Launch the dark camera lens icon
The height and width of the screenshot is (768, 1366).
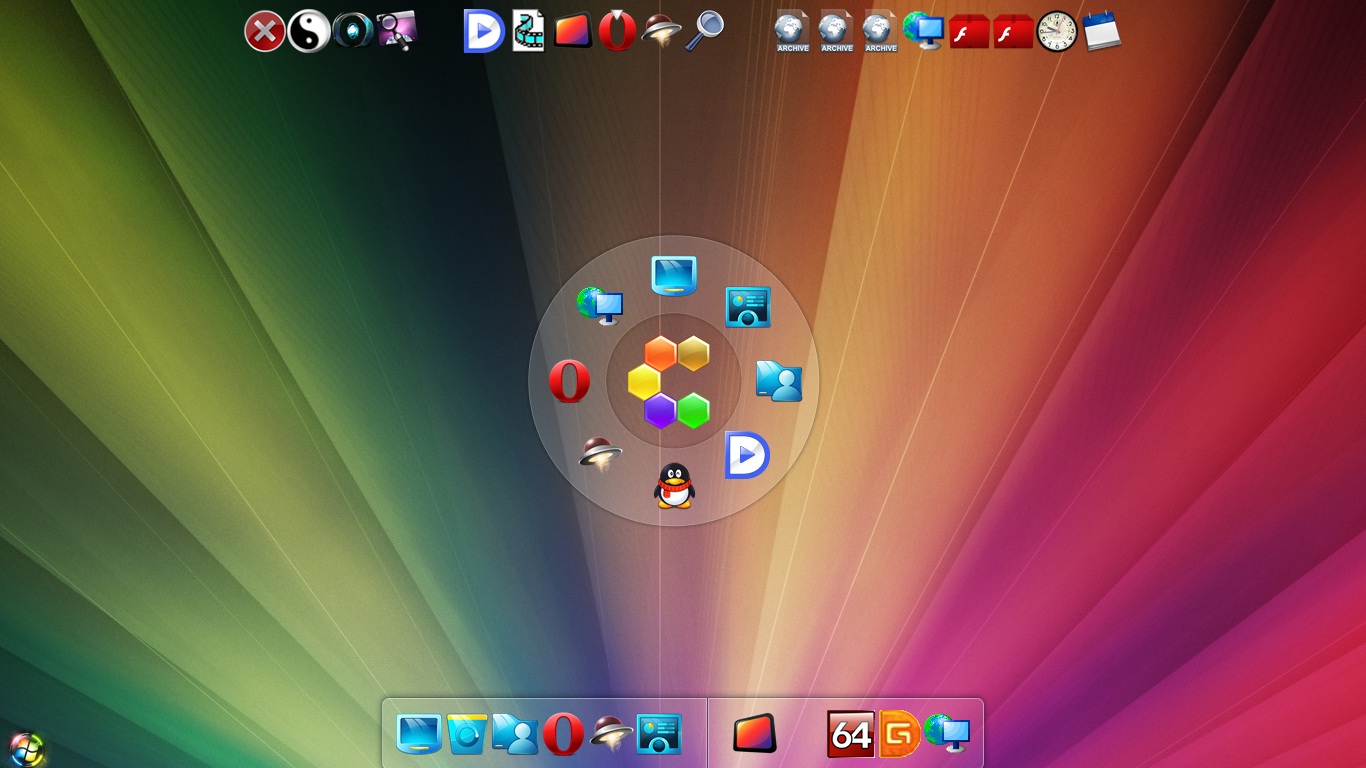(x=353, y=30)
